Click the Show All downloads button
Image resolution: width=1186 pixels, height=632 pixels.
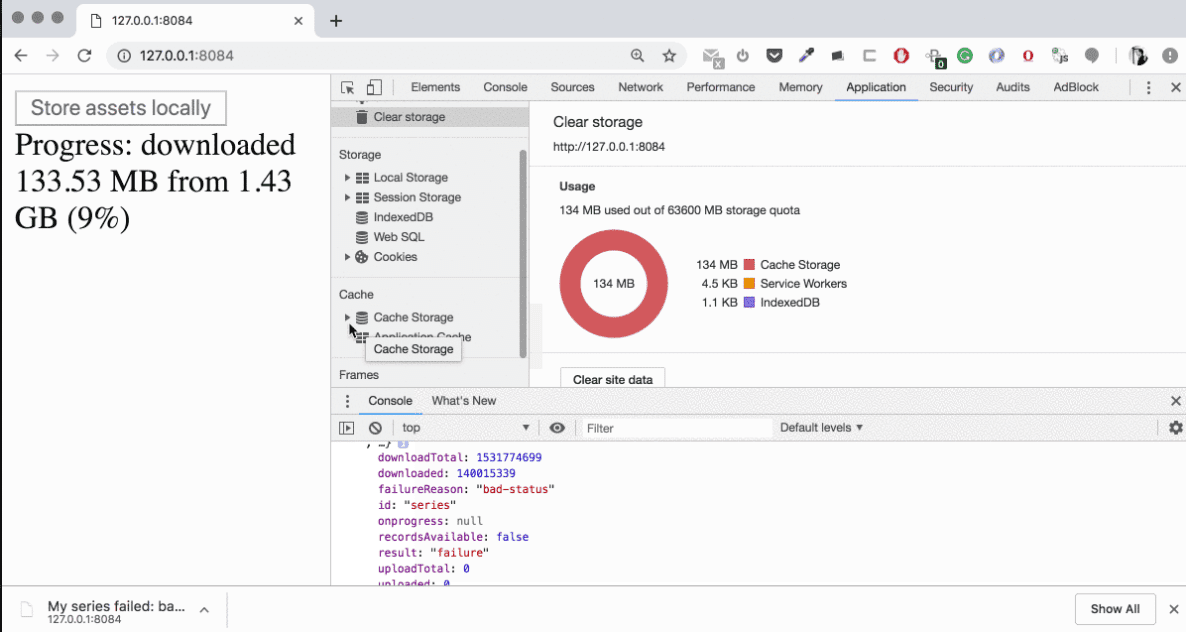1114,609
